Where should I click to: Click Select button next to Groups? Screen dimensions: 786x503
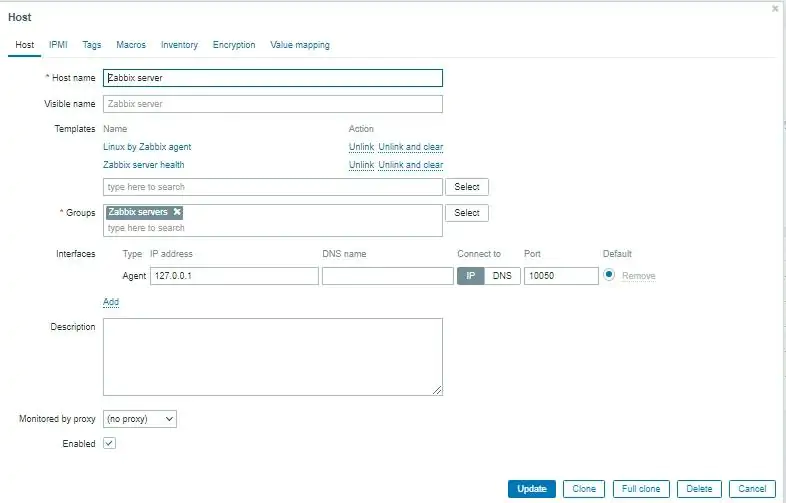tap(467, 213)
